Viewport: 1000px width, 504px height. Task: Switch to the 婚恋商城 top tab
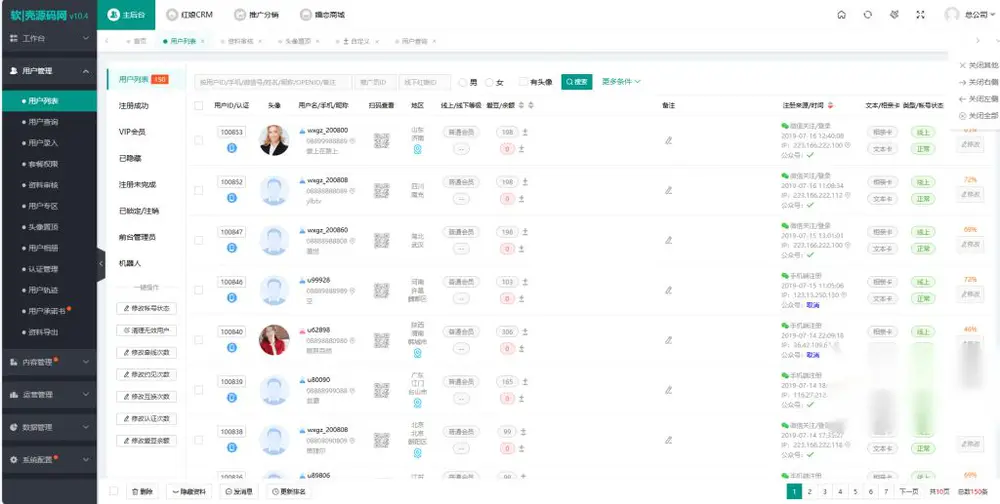point(322,15)
